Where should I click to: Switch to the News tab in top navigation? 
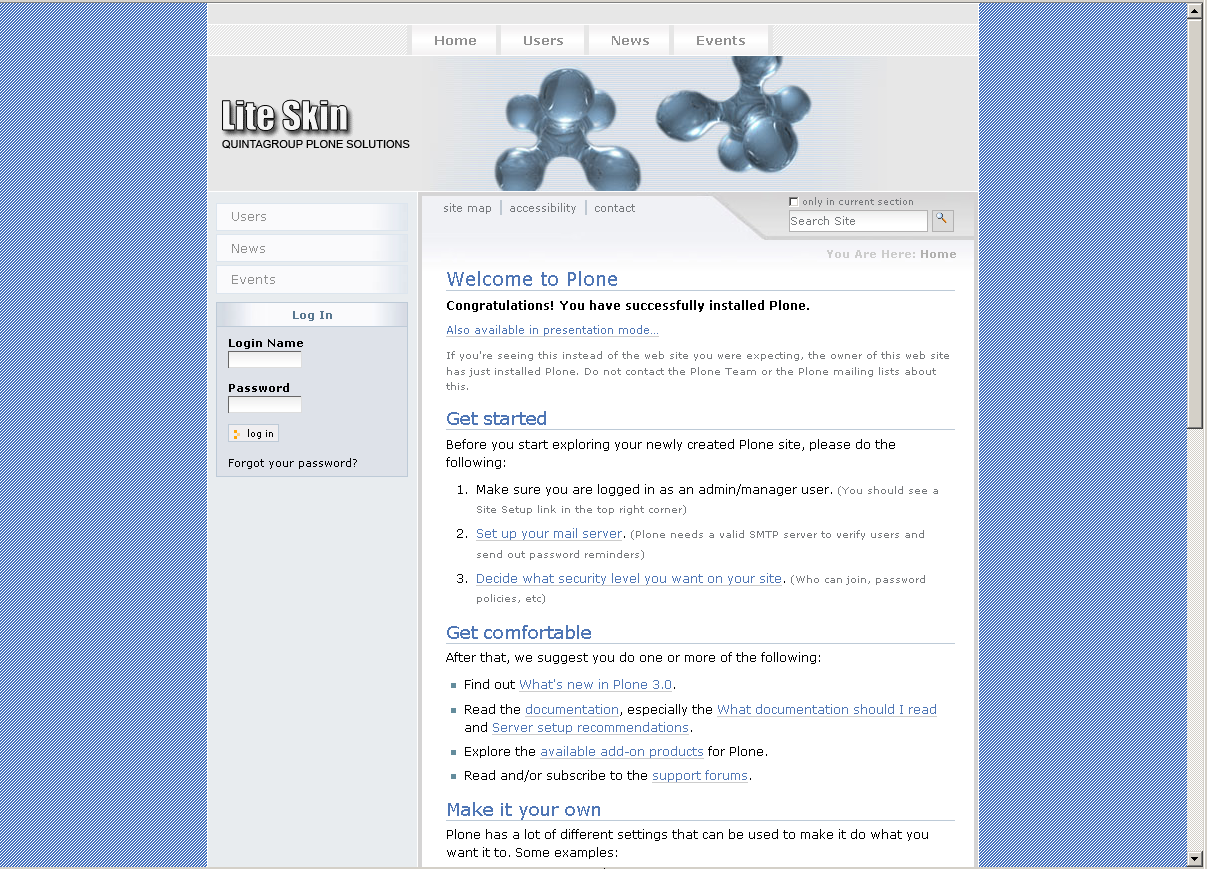(x=630, y=41)
